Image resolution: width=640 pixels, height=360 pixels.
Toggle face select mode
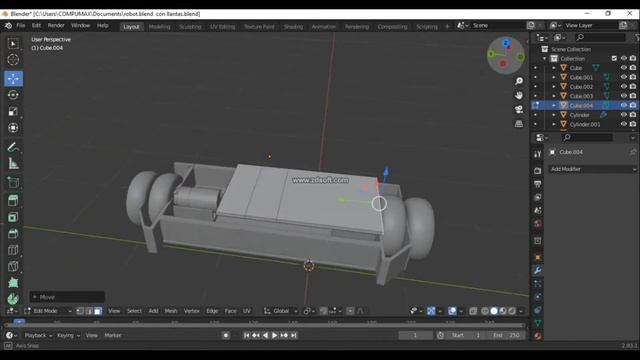98,311
